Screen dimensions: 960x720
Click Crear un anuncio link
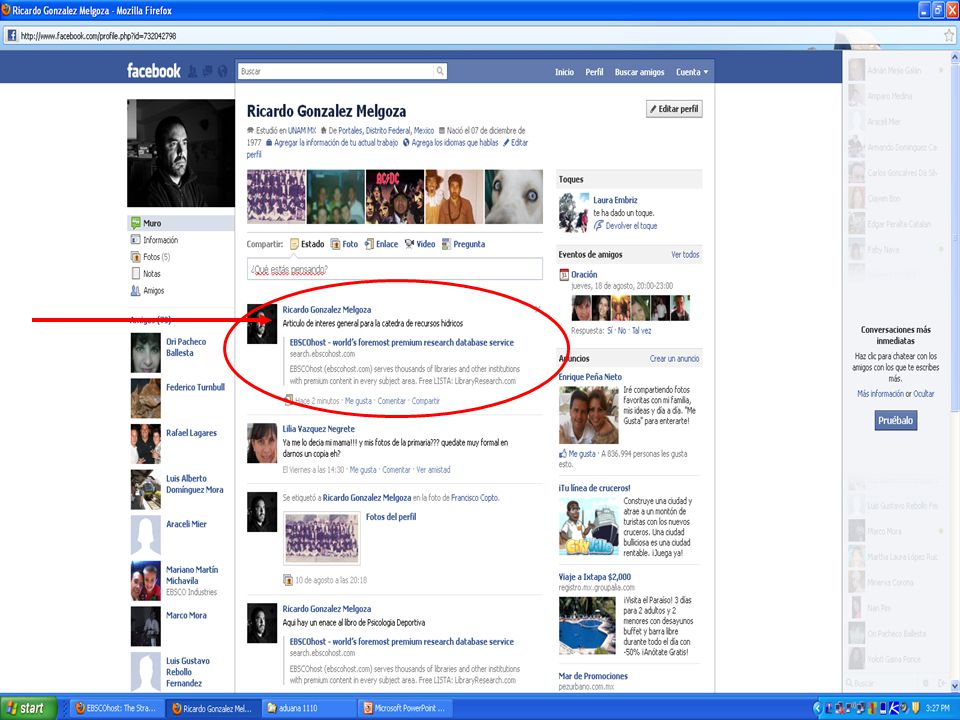(674, 358)
